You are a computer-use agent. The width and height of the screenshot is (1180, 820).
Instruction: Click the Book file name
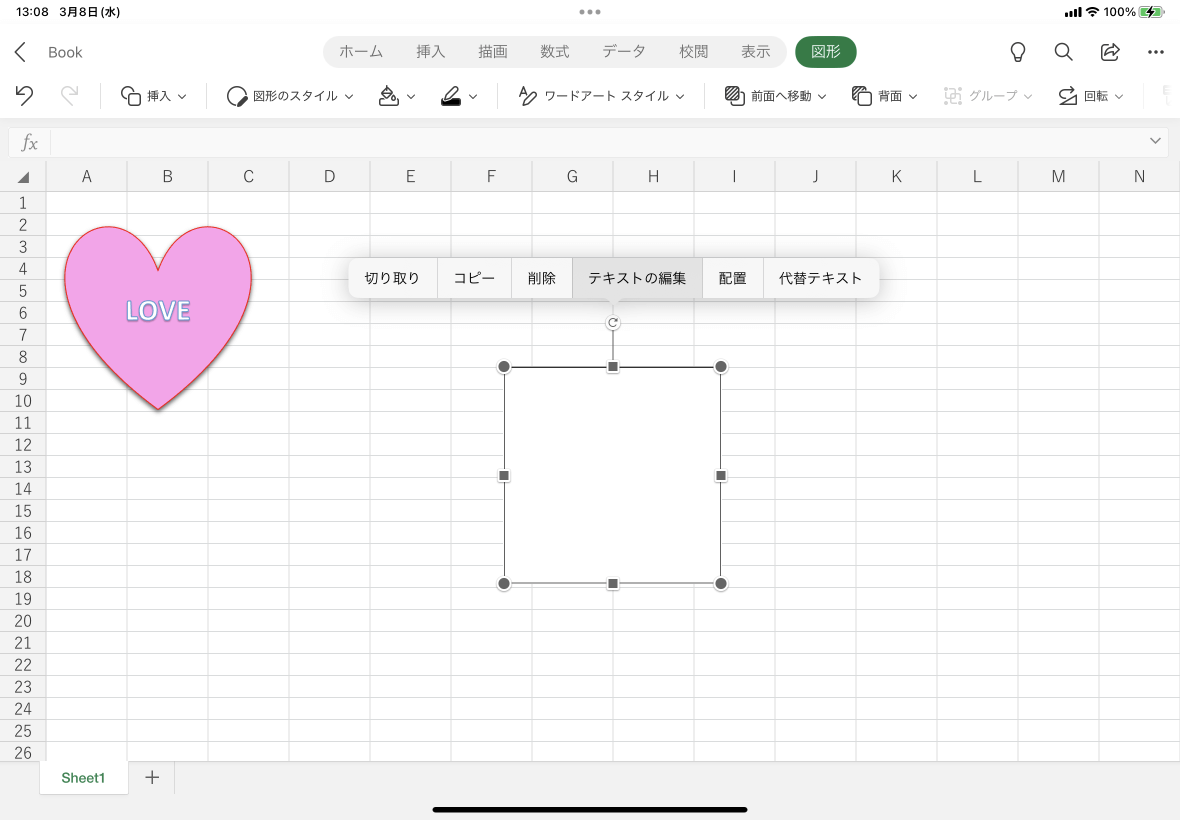coord(65,53)
